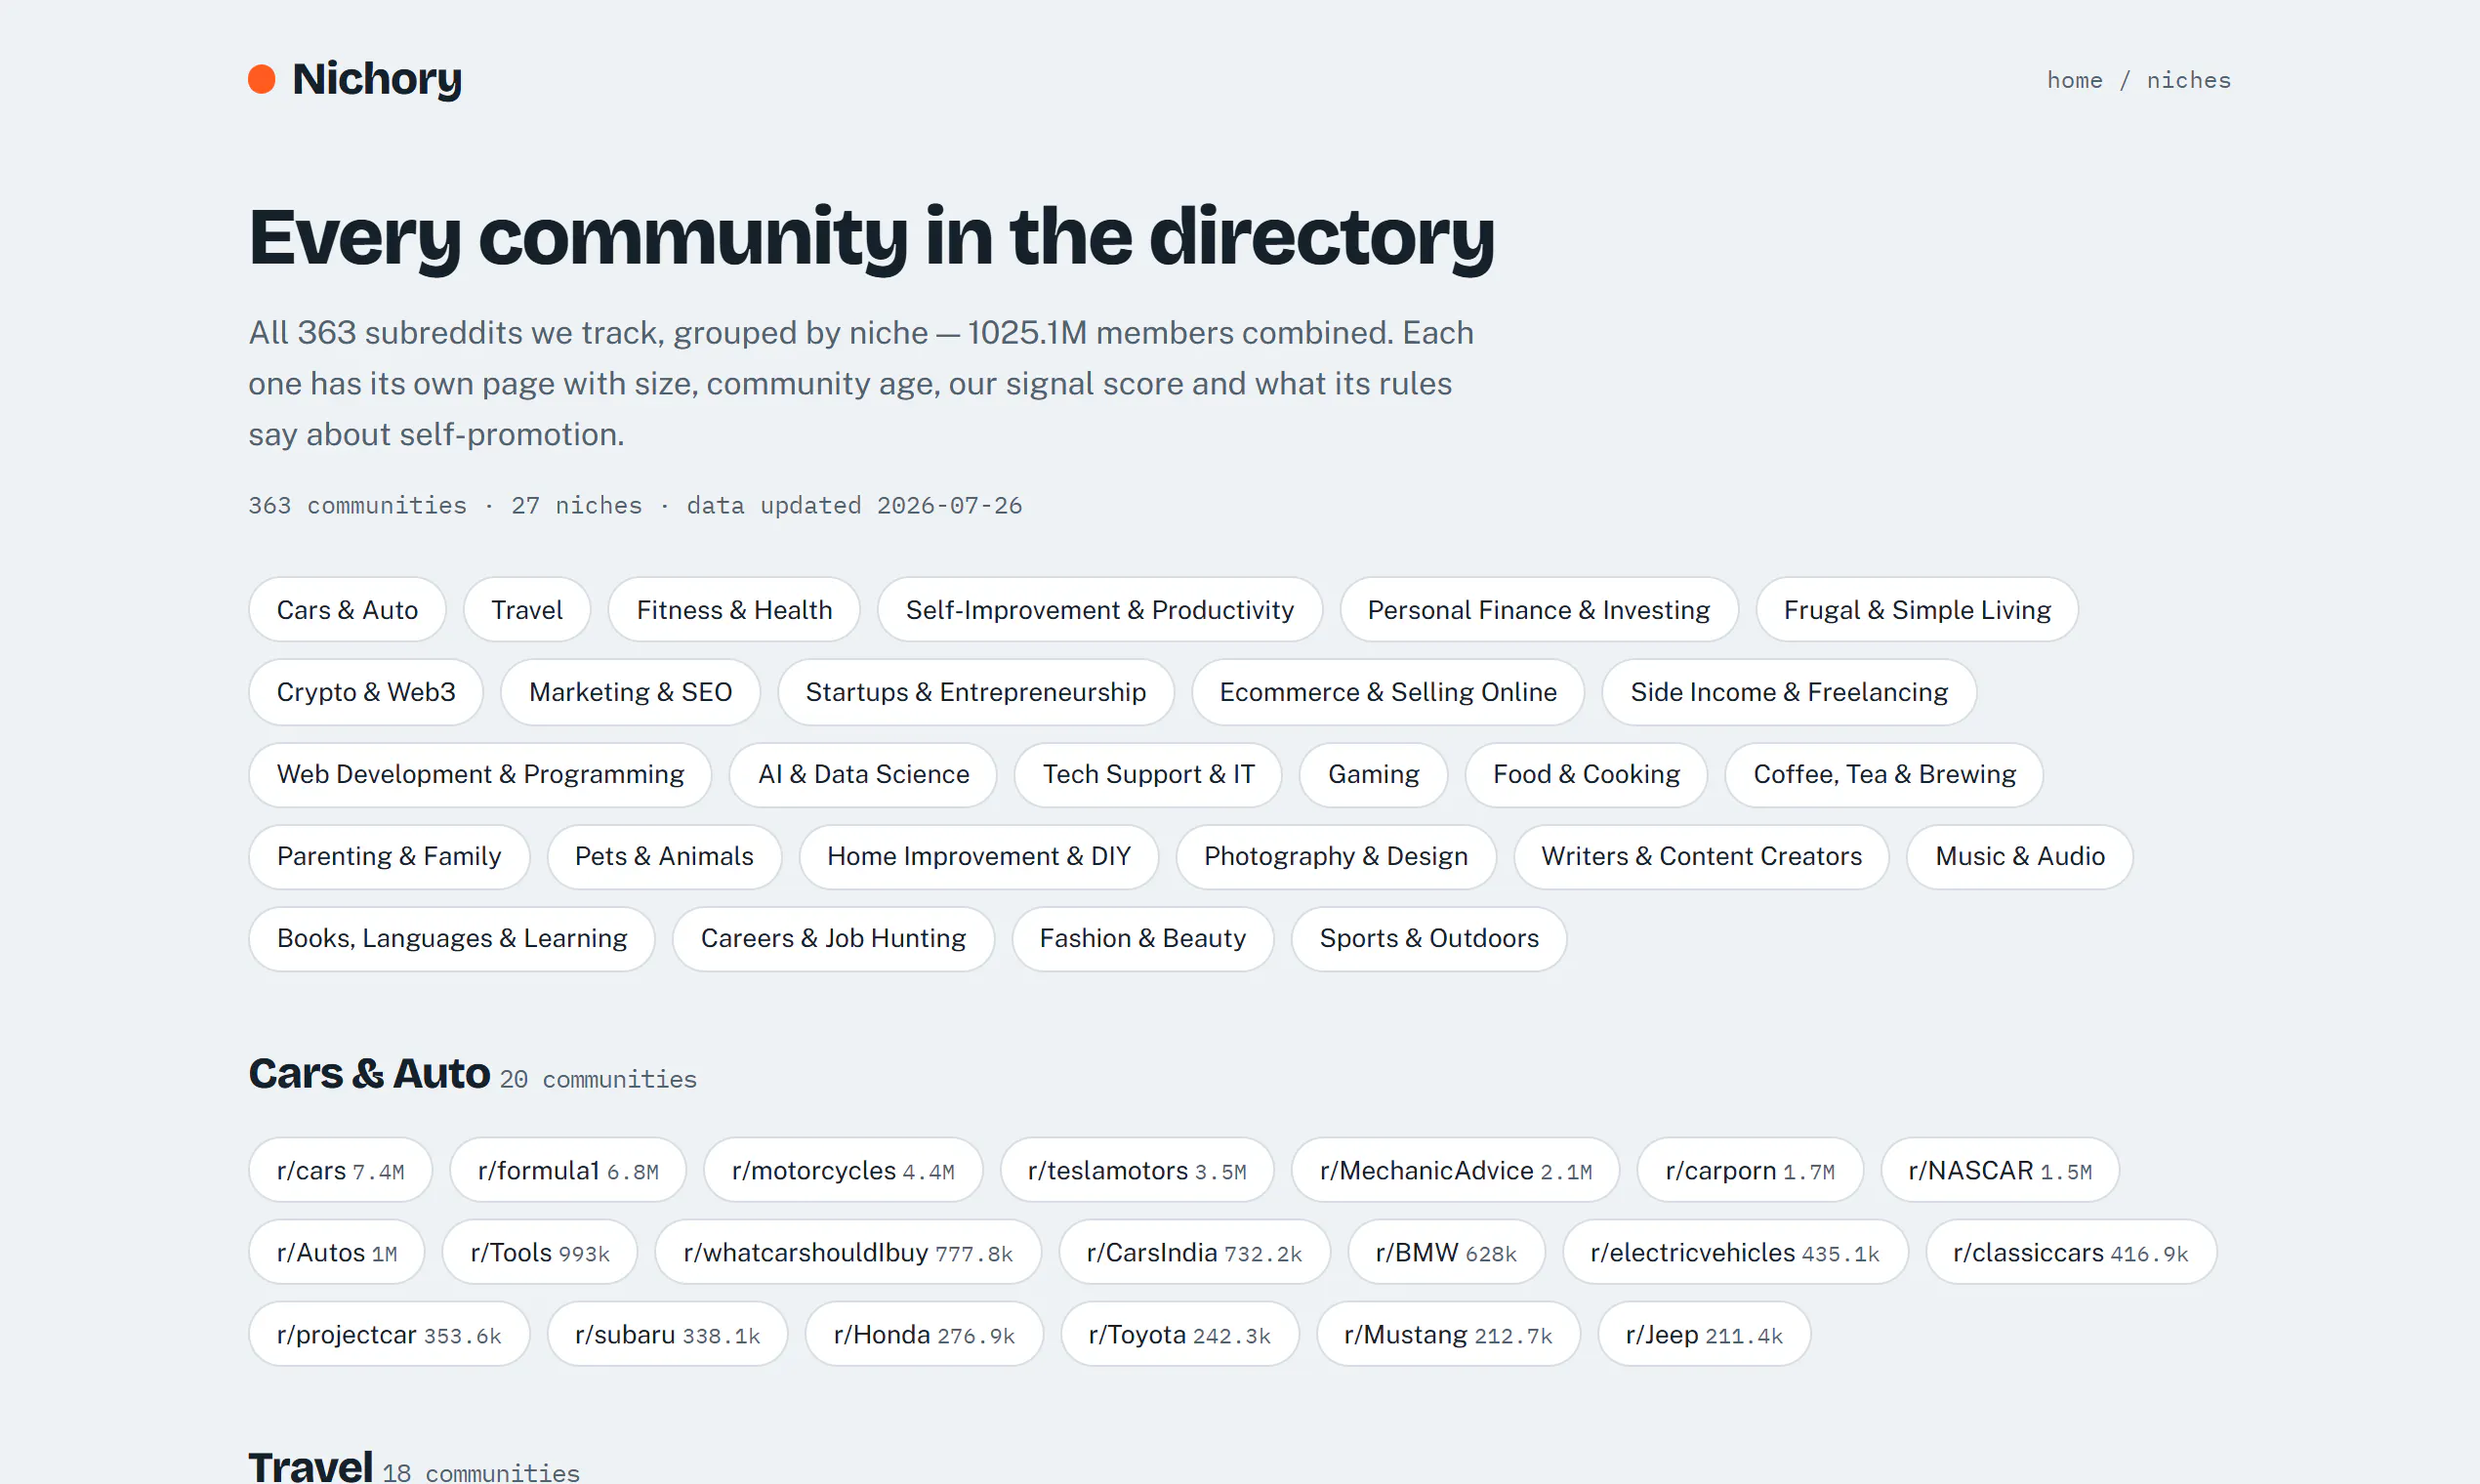Click the orange Nichory logo dot
Viewport: 2480px width, 1484px height.
click(261, 79)
